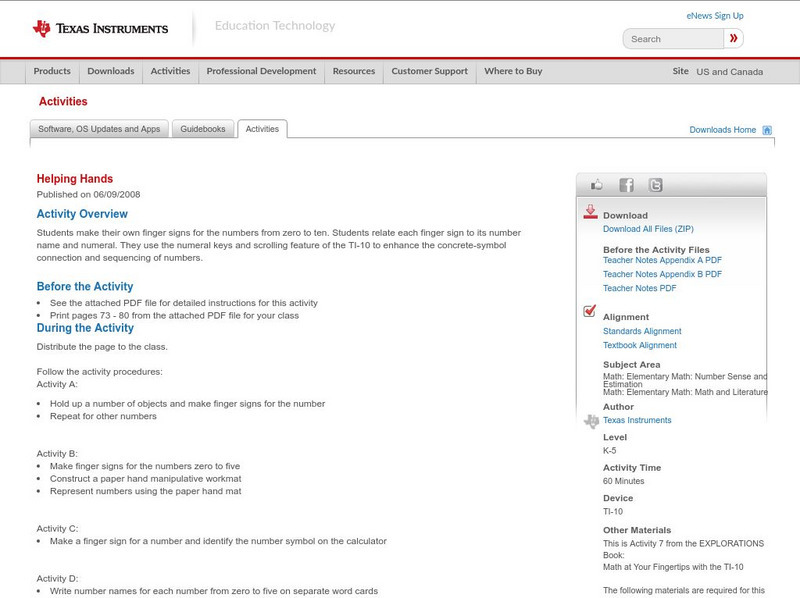Click the Alignment checkmark icon

(x=590, y=311)
